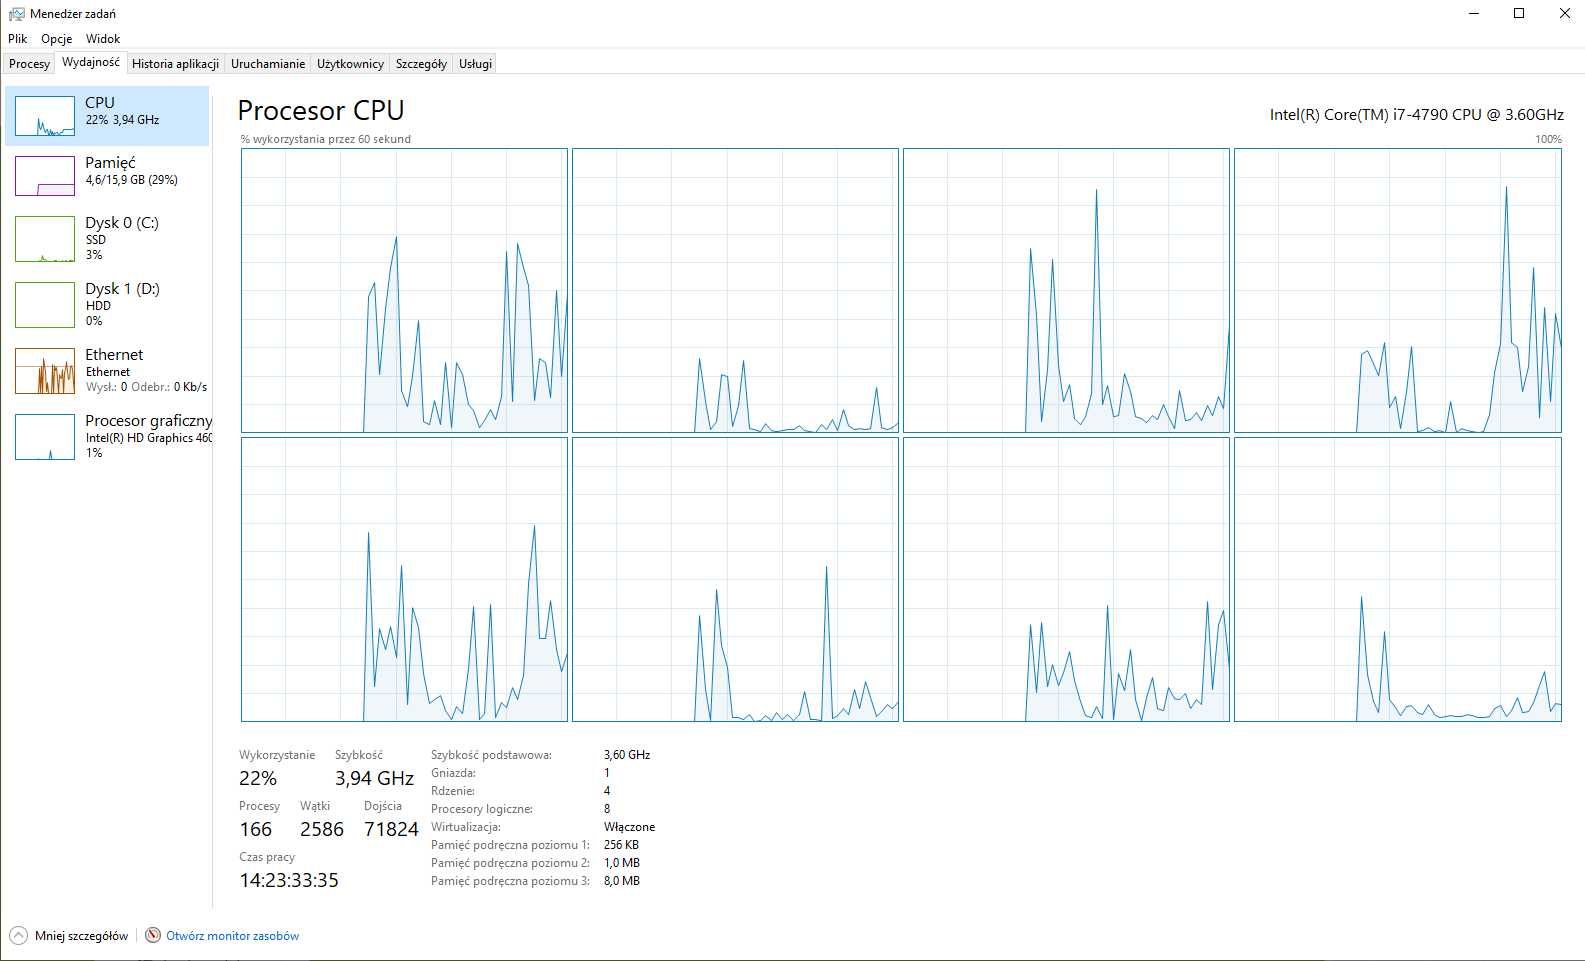Switch to Historia aplikacji tab
The width and height of the screenshot is (1585, 961).
pos(175,63)
